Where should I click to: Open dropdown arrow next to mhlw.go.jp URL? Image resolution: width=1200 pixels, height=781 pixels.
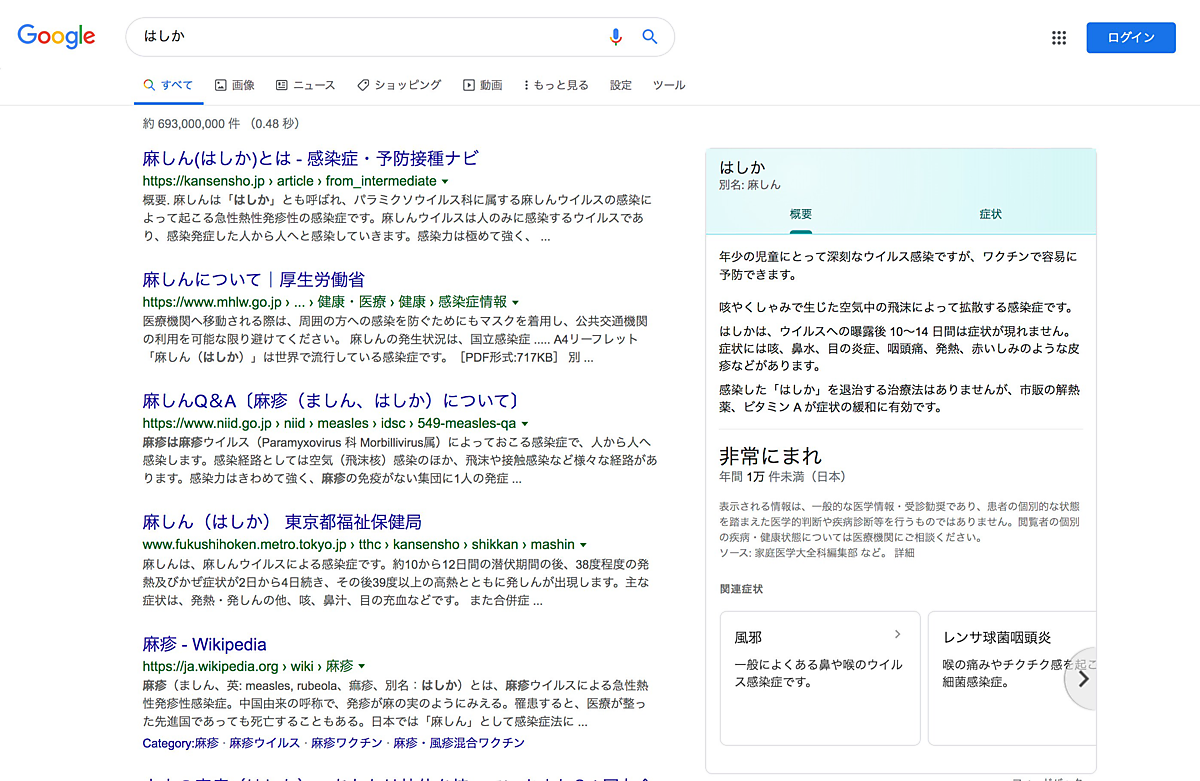point(516,302)
